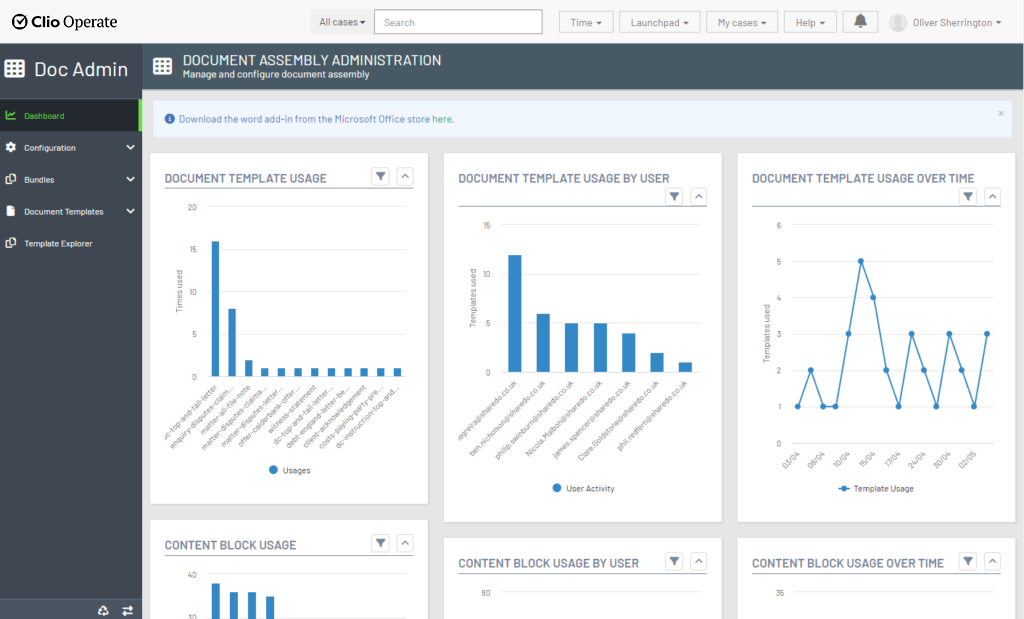Click the swap arrows icon in sidebar footer
1024x619 pixels.
tap(127, 610)
